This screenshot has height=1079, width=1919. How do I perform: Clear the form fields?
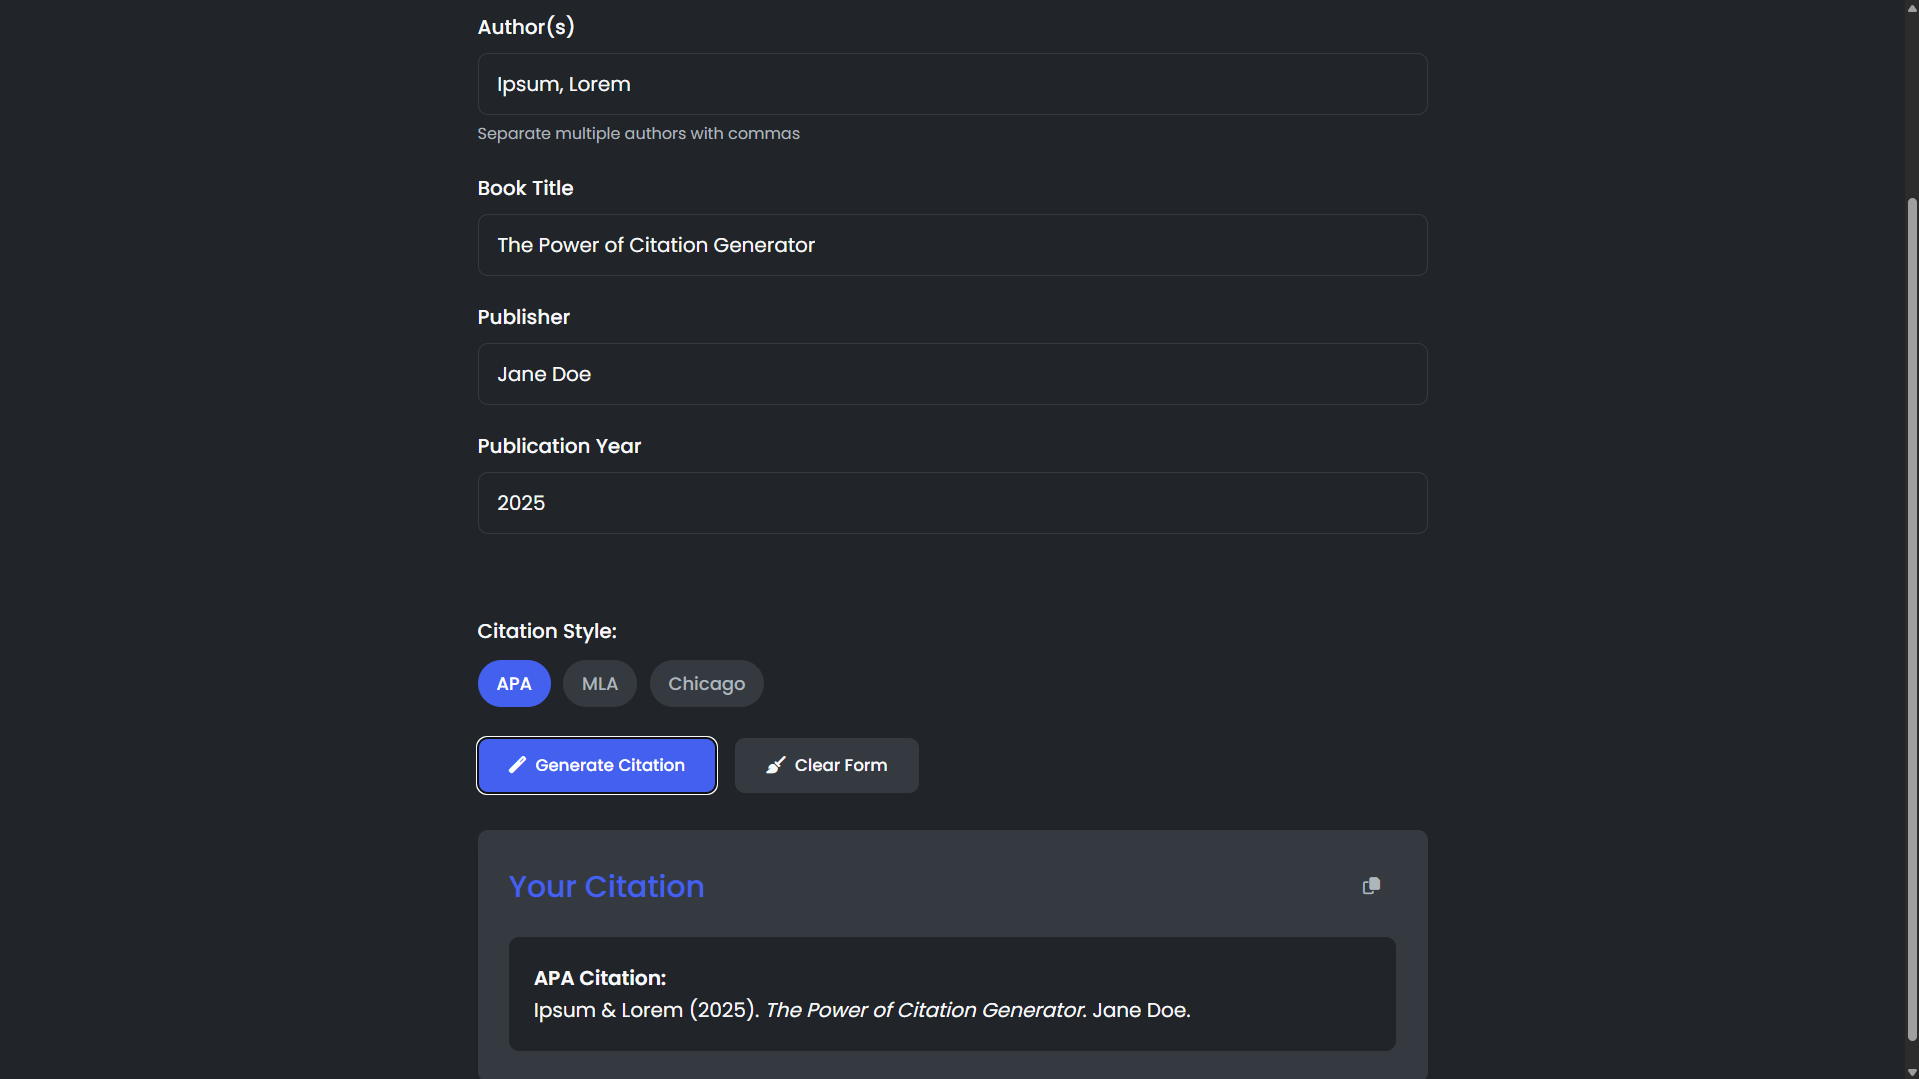(x=827, y=766)
